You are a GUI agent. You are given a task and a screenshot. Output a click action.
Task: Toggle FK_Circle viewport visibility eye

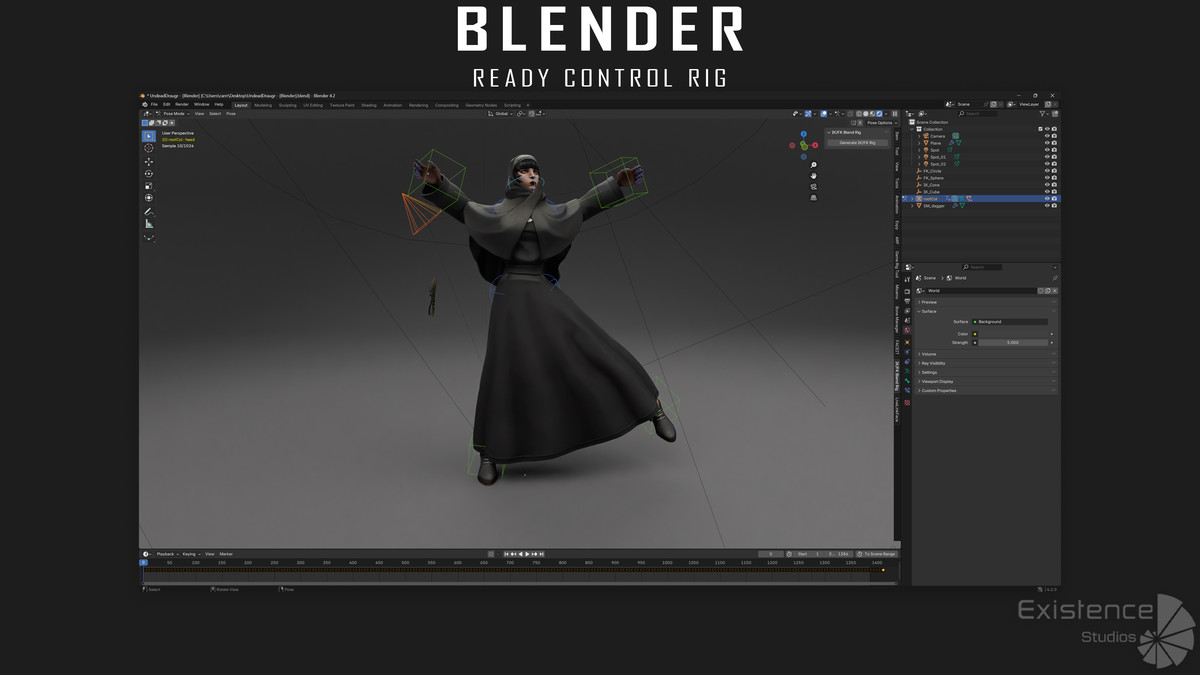point(1047,171)
